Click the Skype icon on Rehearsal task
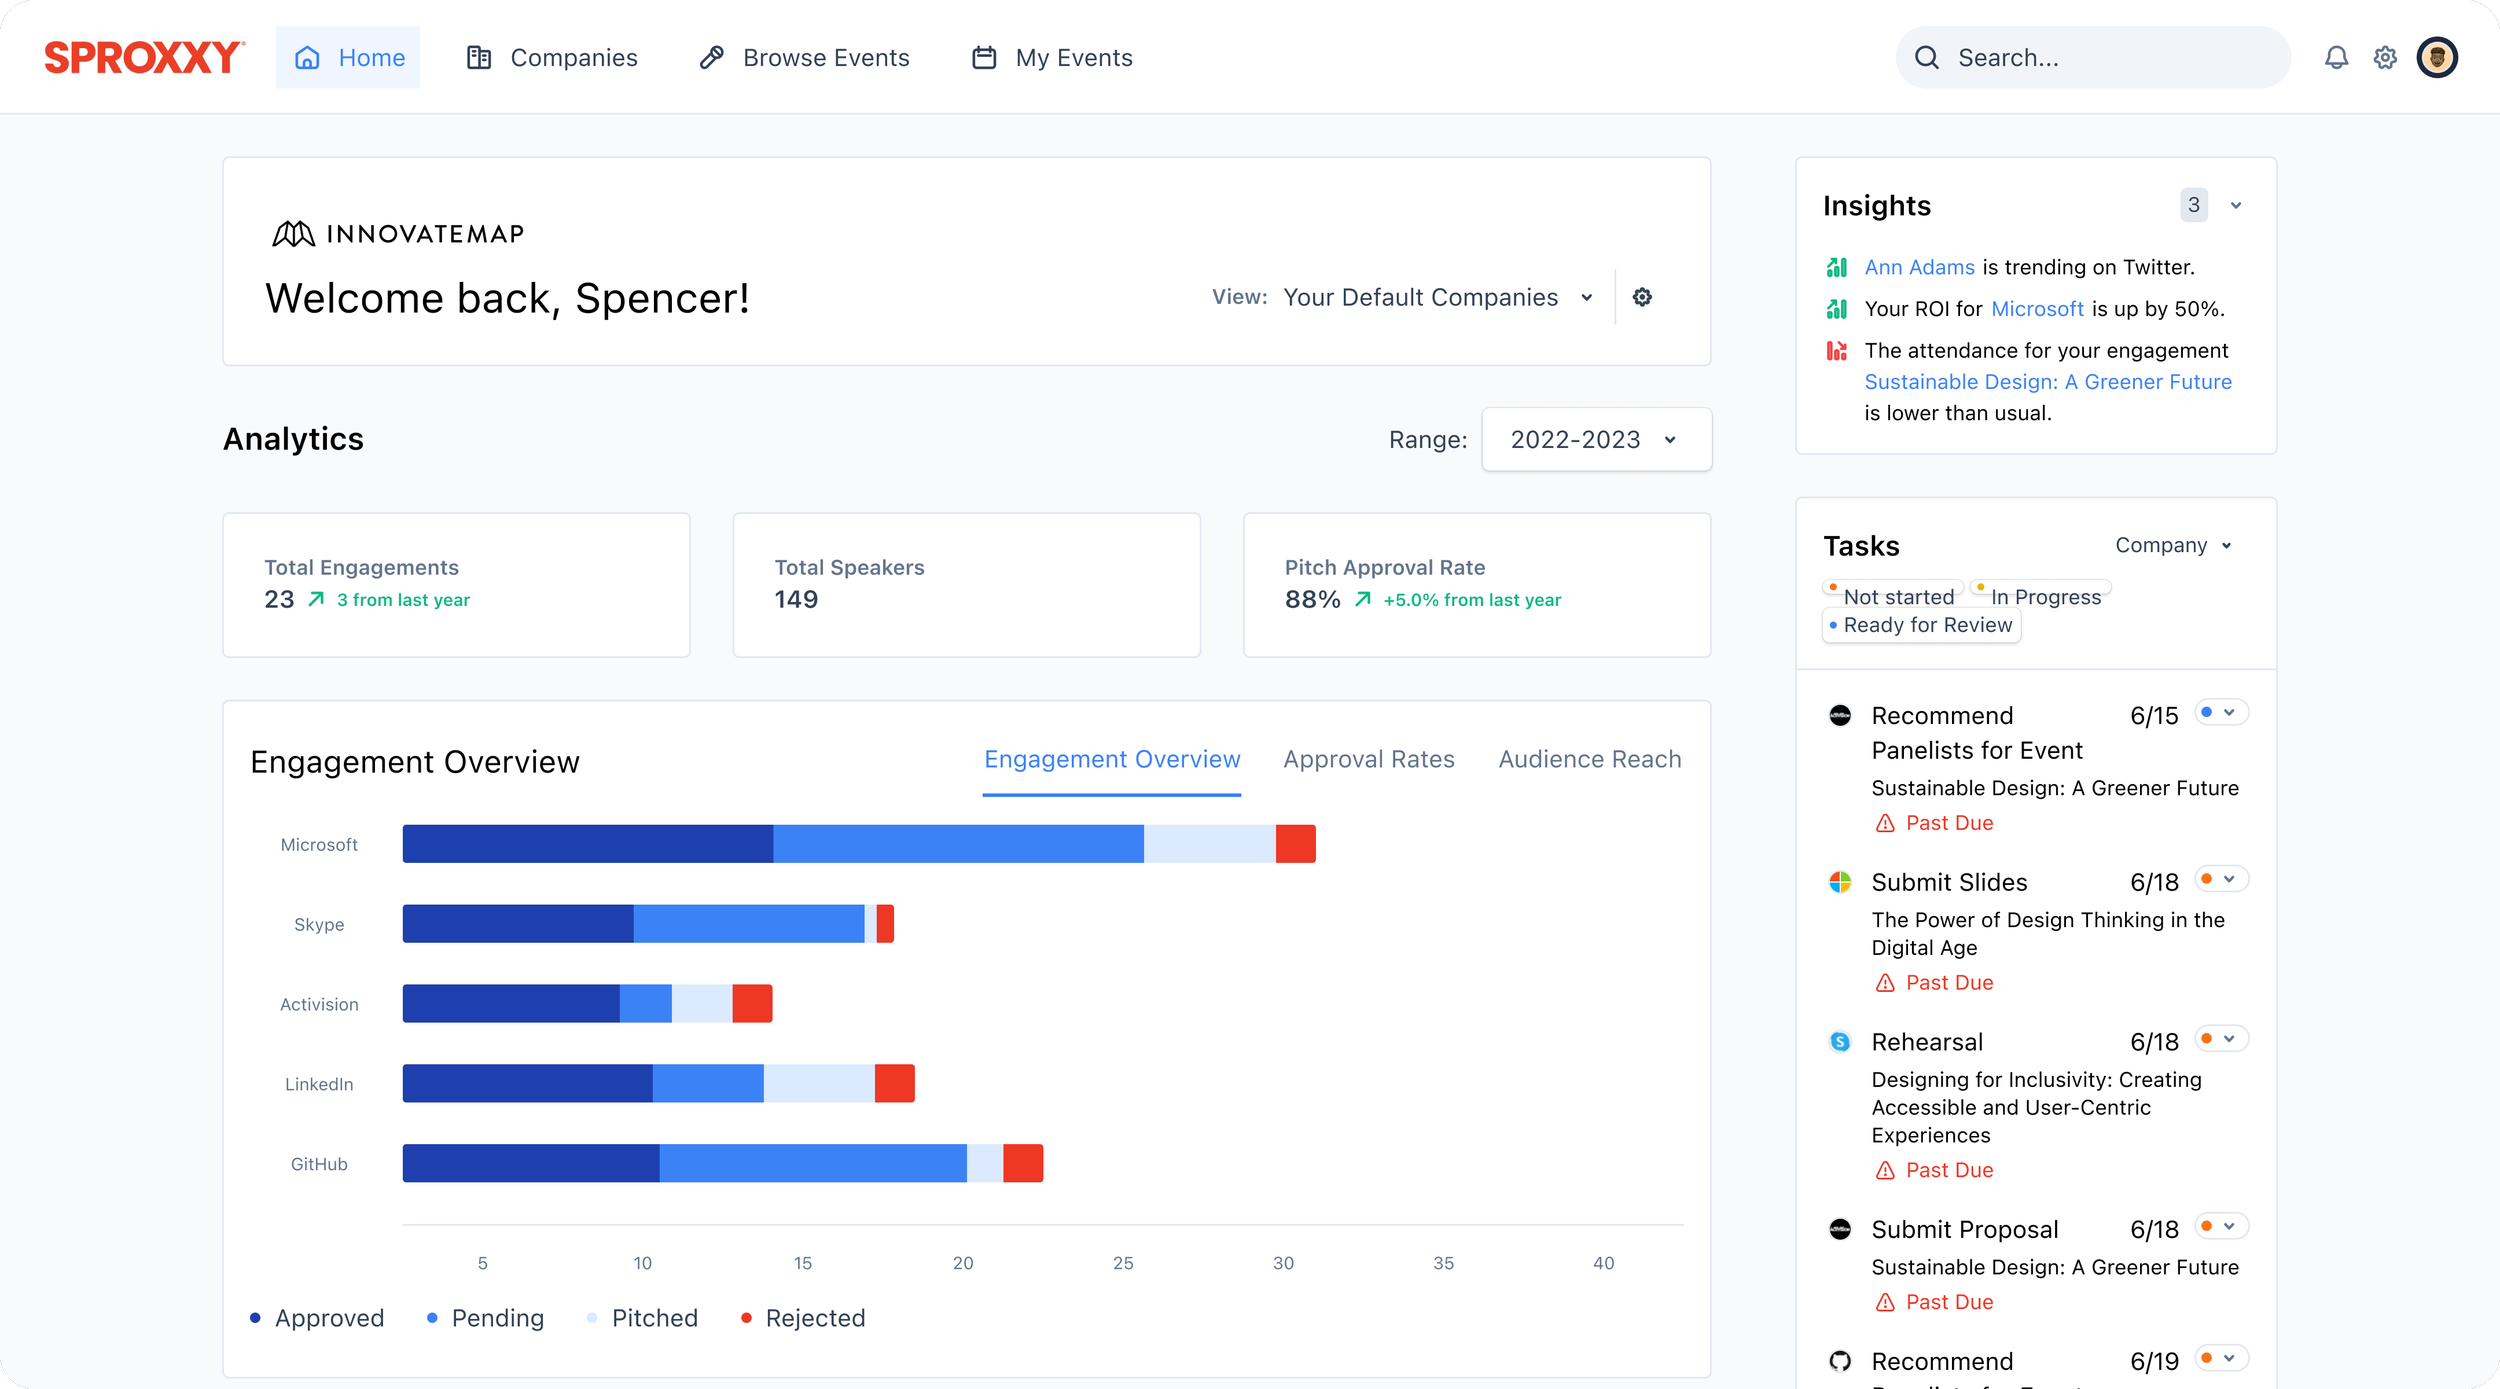This screenshot has height=1389, width=2500. [x=1839, y=1042]
